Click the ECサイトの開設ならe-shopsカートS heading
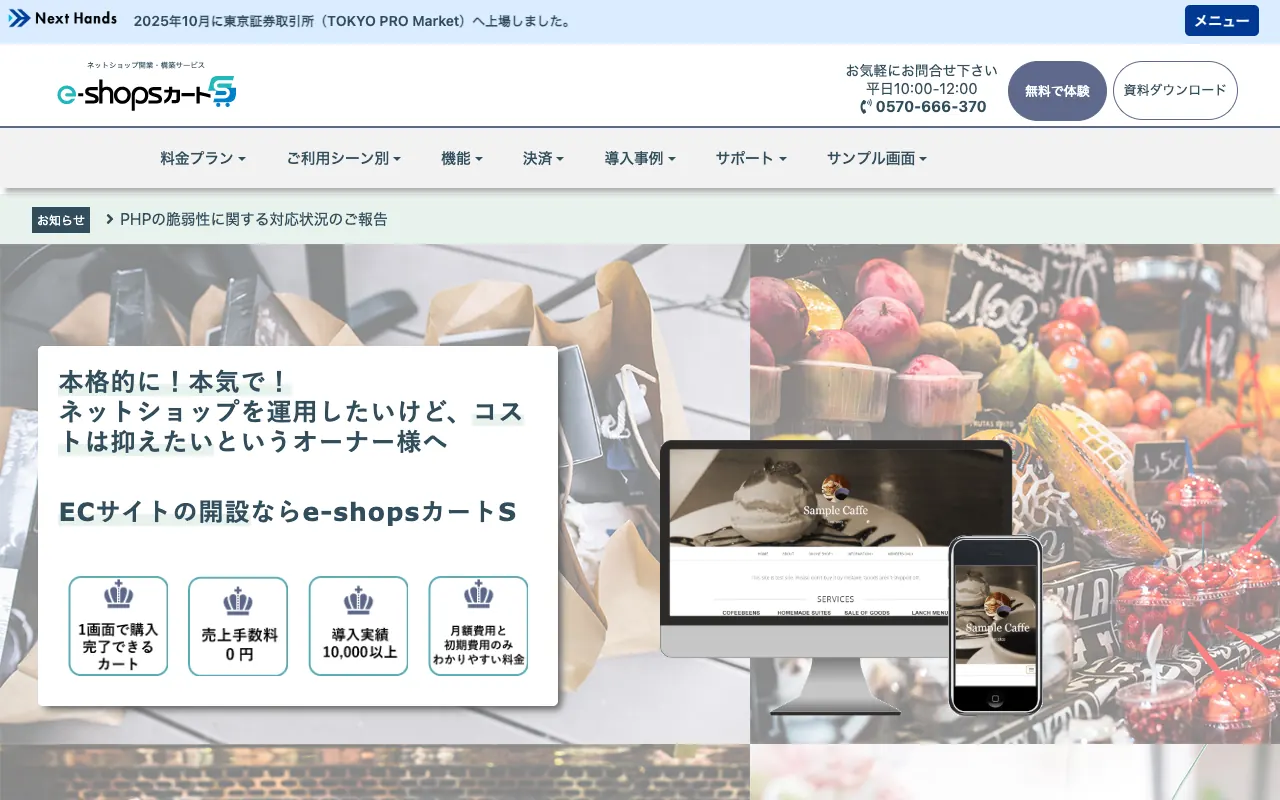1280x800 pixels. [x=288, y=512]
